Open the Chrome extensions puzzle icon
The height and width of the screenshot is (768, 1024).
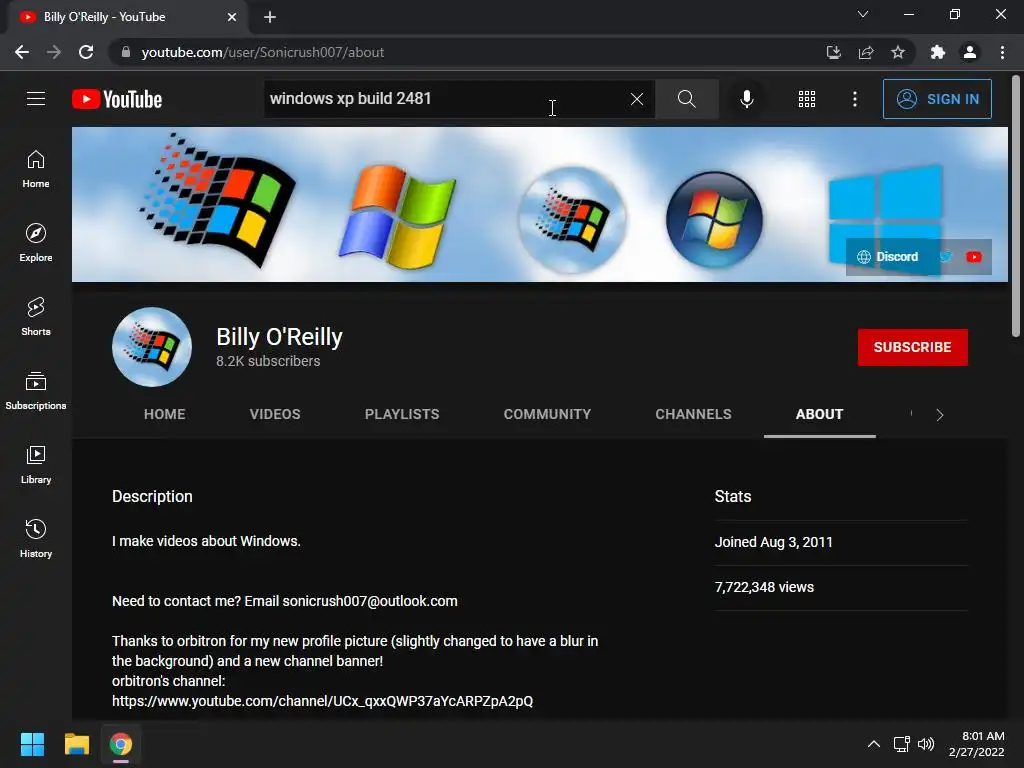click(x=938, y=52)
